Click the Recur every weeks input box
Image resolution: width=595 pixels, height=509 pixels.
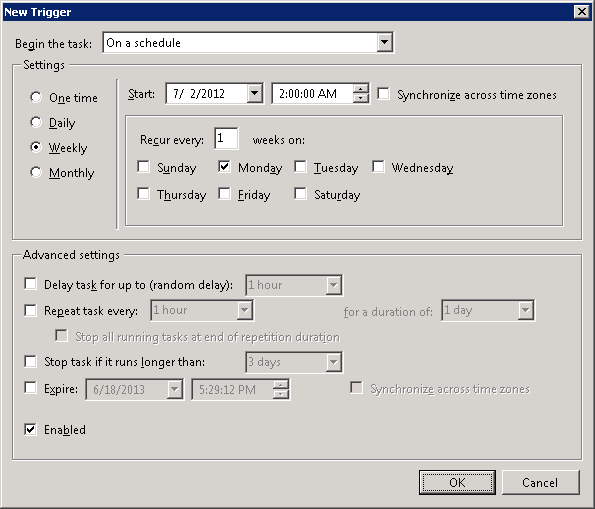[226, 139]
